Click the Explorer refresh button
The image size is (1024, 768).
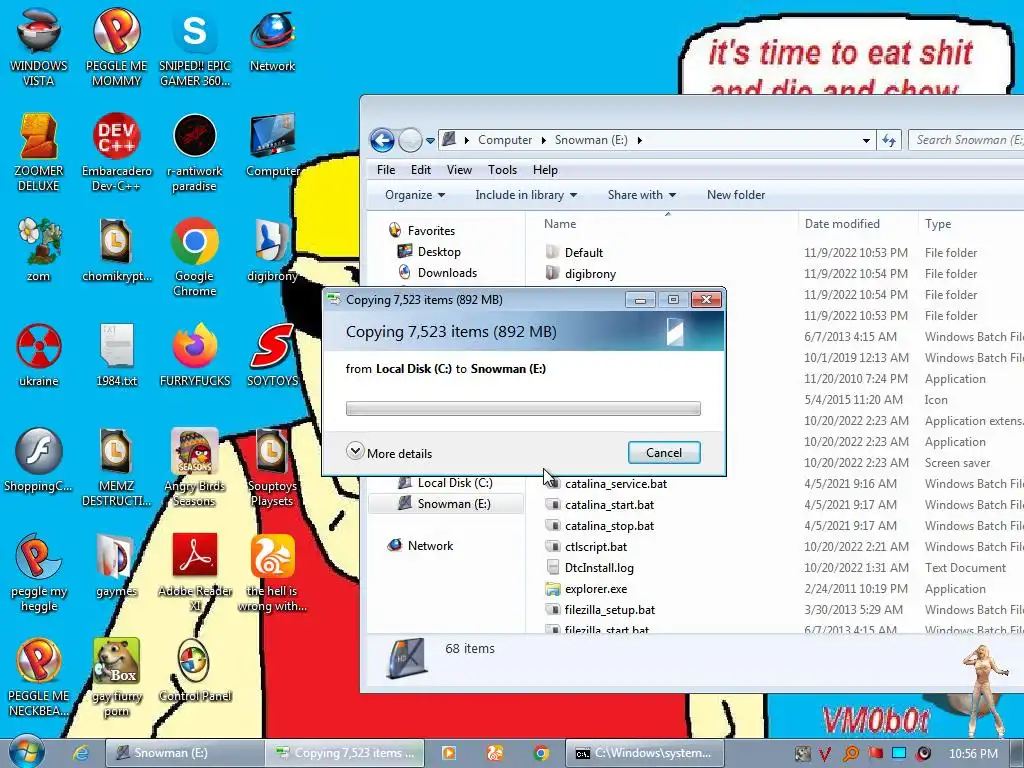coord(889,140)
